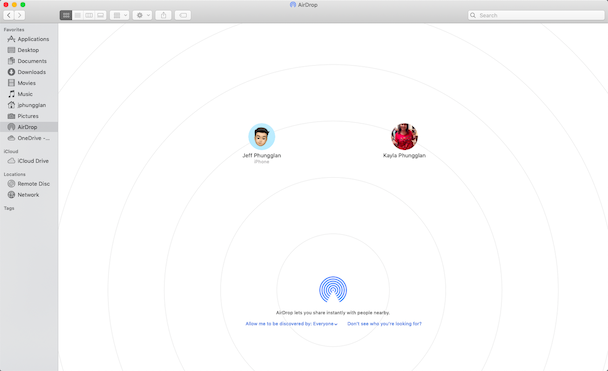Click the iCloud Drive cloud icon

(x=11, y=160)
